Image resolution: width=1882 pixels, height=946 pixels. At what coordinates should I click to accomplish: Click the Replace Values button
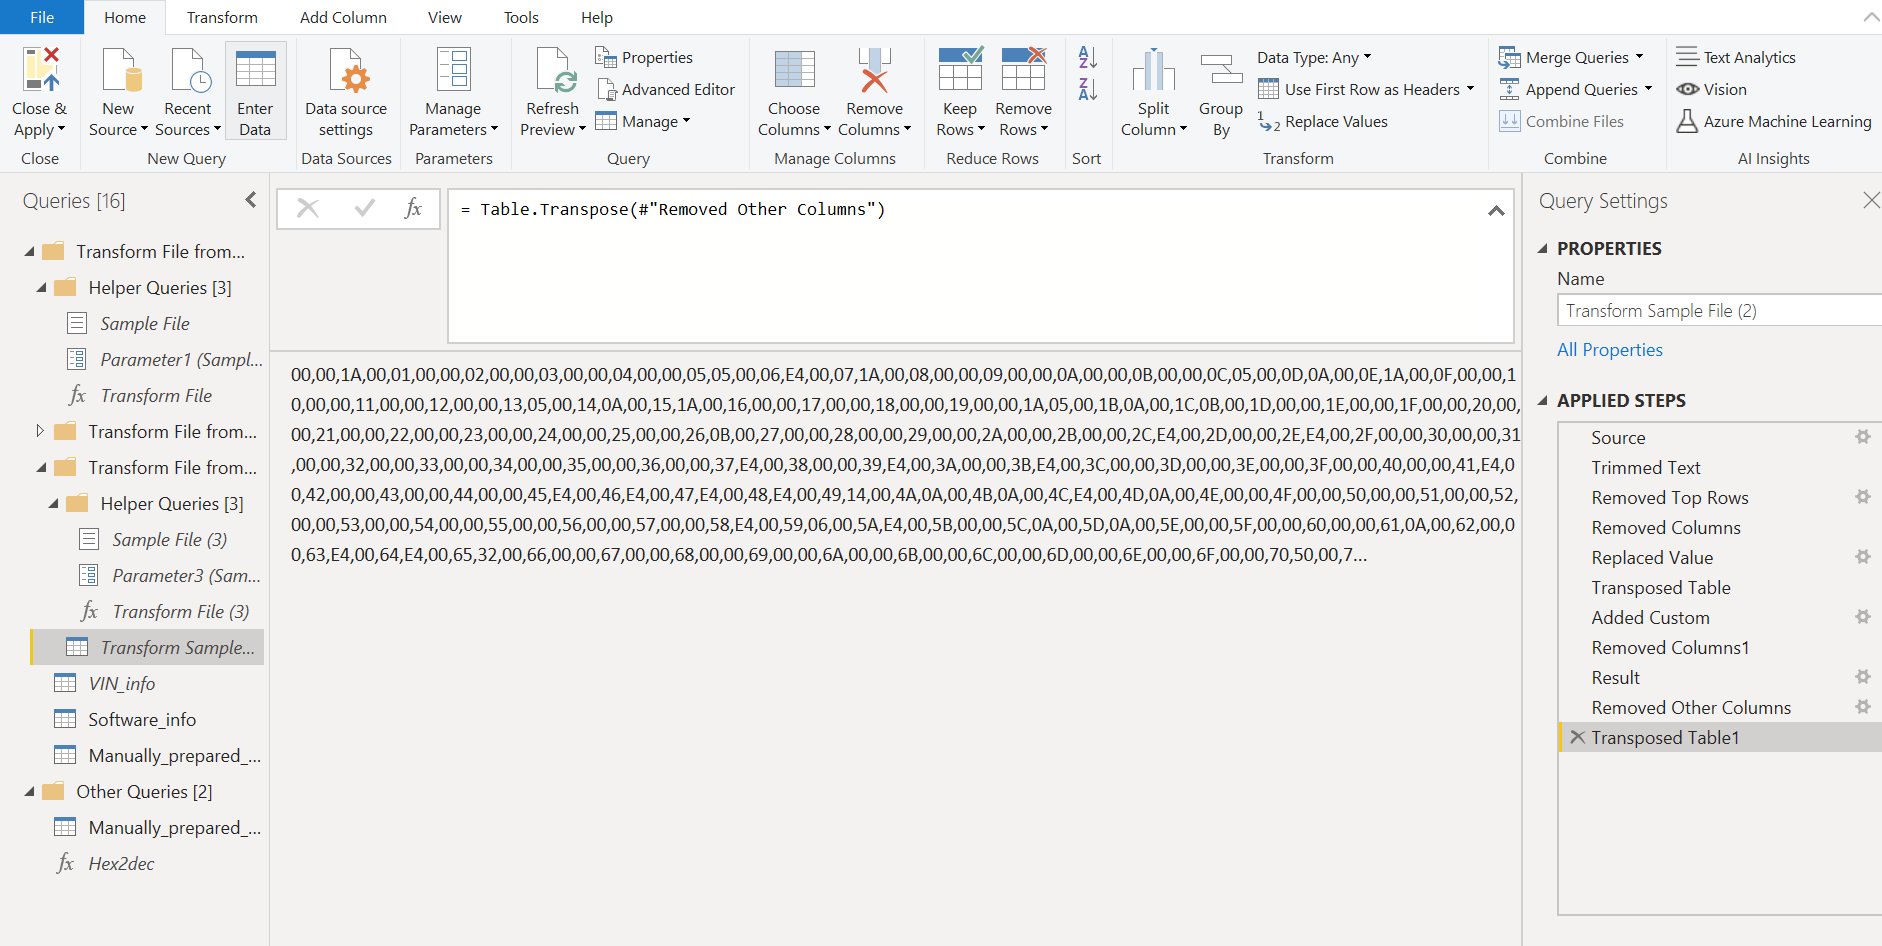click(1323, 122)
